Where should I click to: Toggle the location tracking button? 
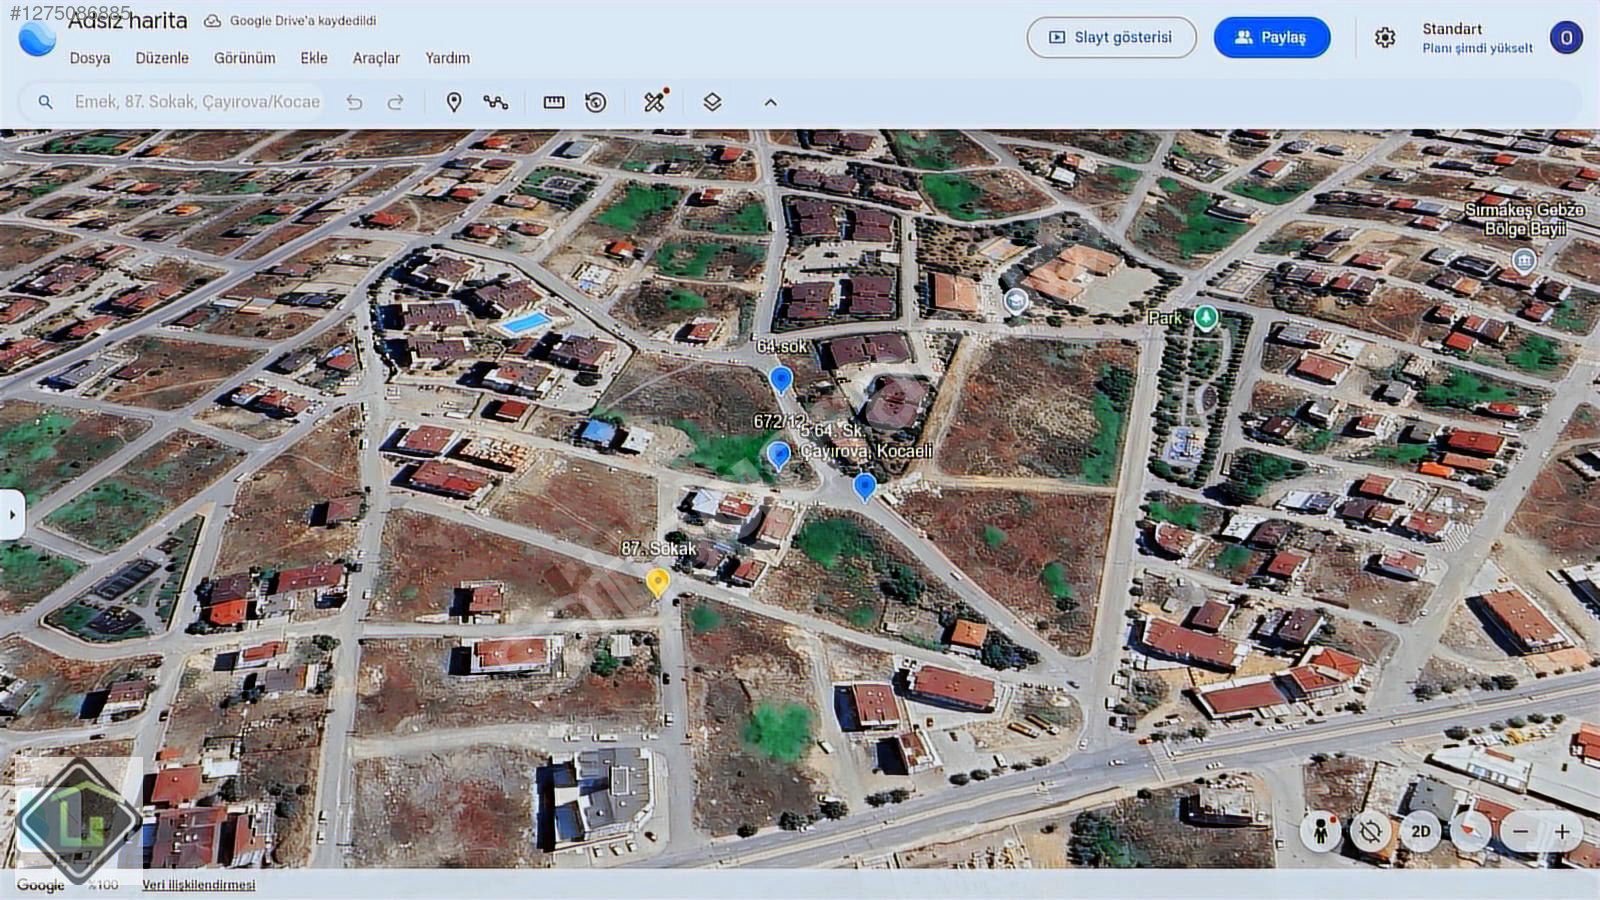click(x=1370, y=831)
